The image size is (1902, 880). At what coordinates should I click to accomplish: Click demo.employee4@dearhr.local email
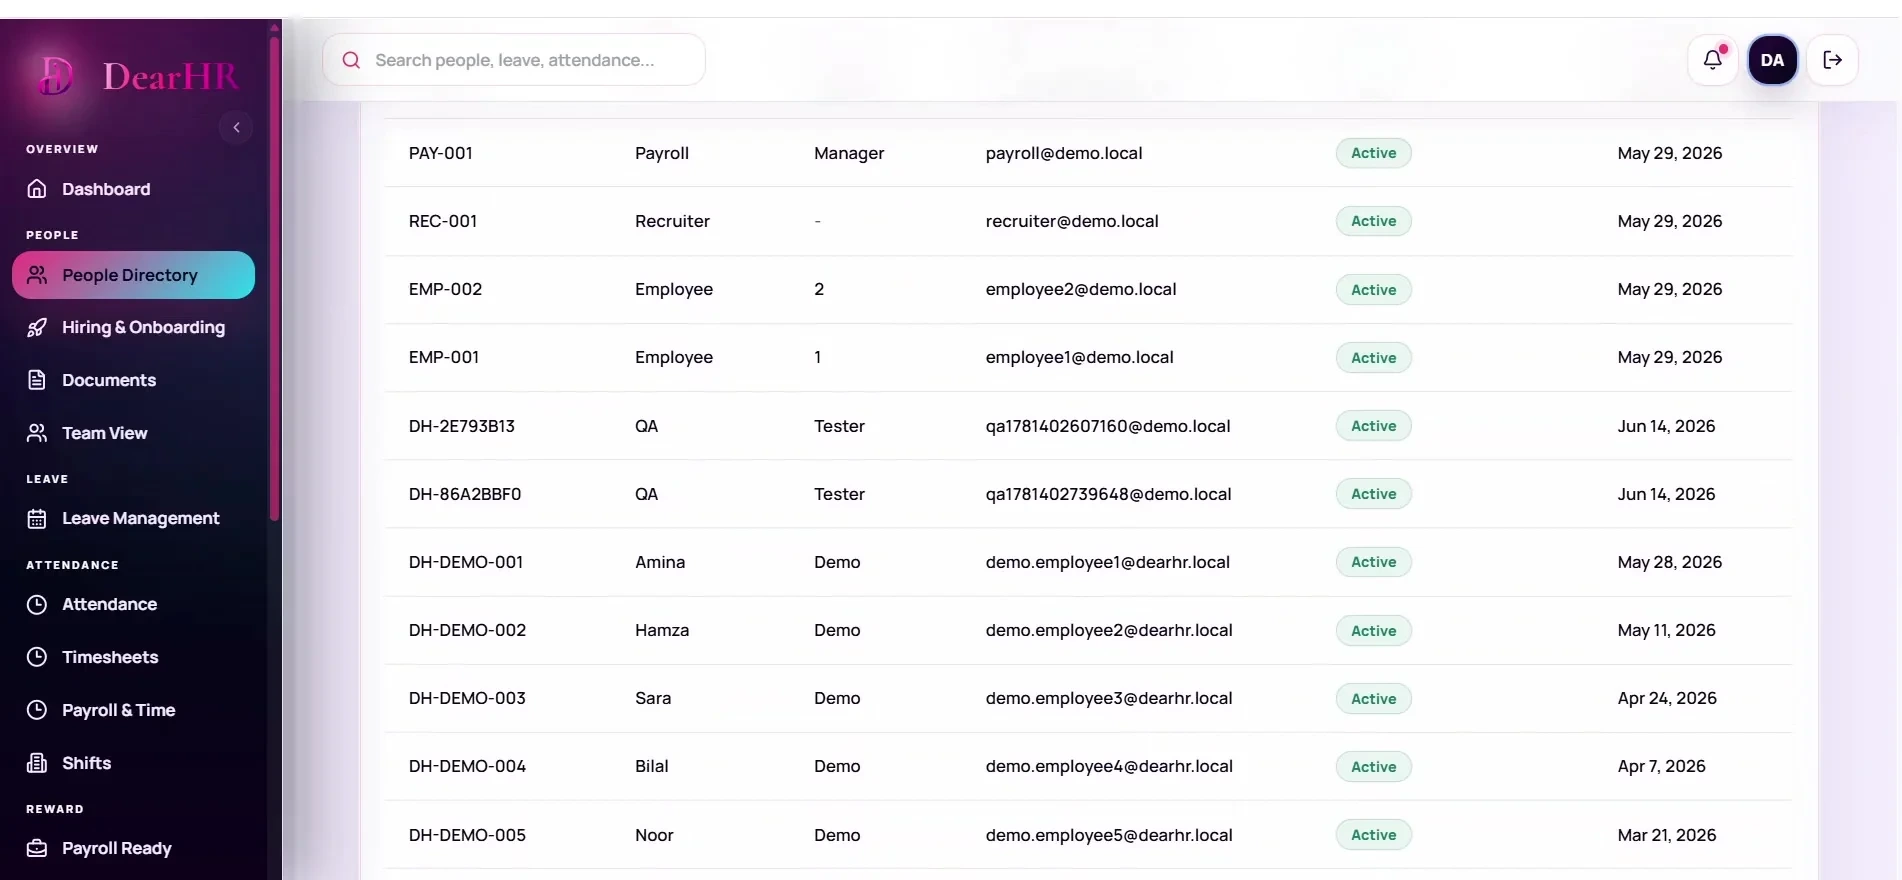(1109, 766)
